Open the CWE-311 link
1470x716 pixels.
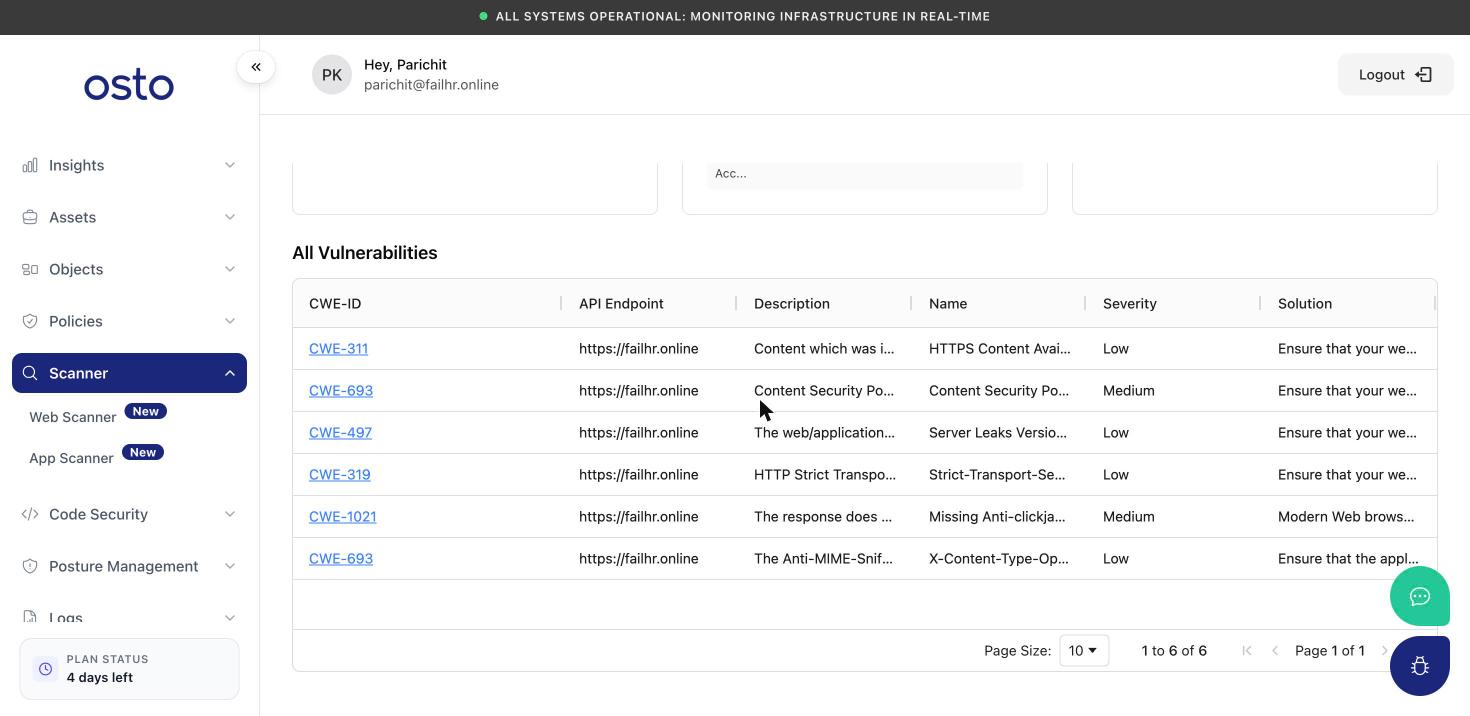(x=338, y=349)
